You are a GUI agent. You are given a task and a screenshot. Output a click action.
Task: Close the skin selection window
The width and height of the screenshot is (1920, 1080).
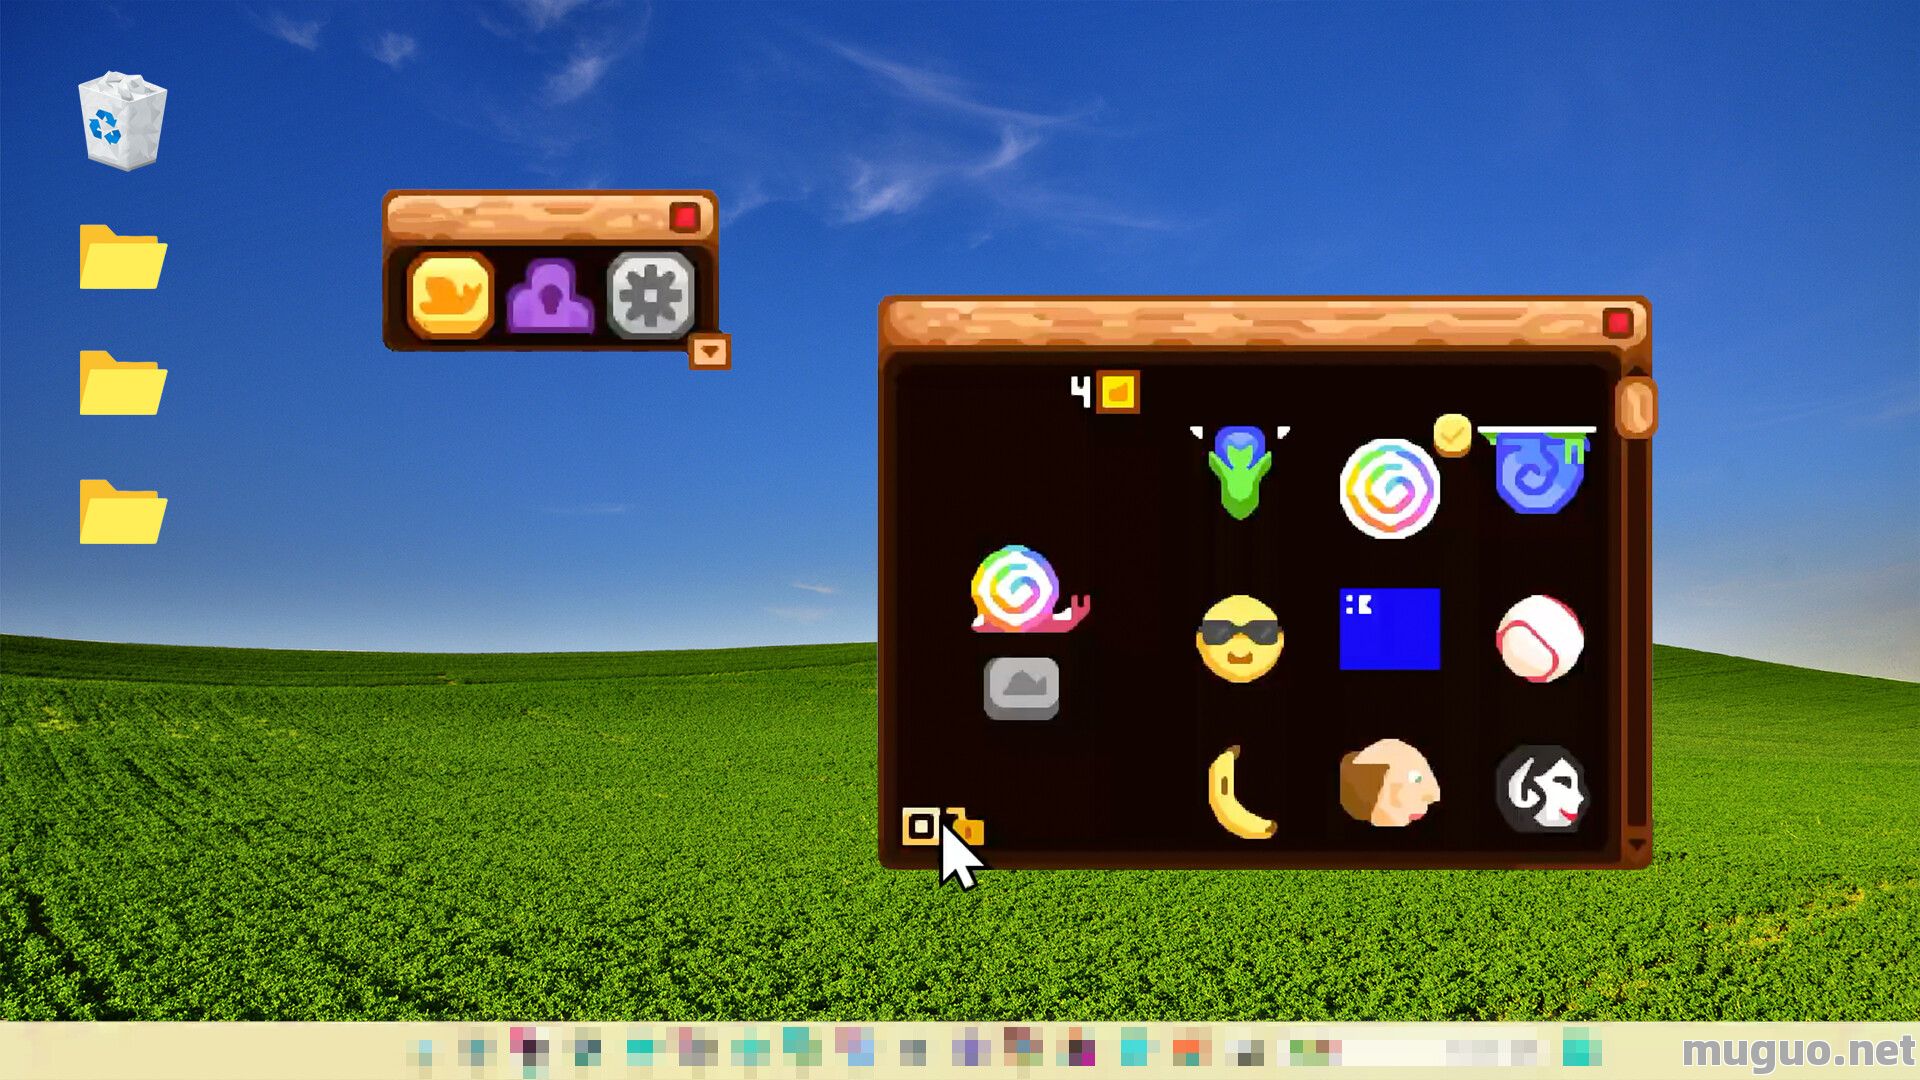(1618, 323)
